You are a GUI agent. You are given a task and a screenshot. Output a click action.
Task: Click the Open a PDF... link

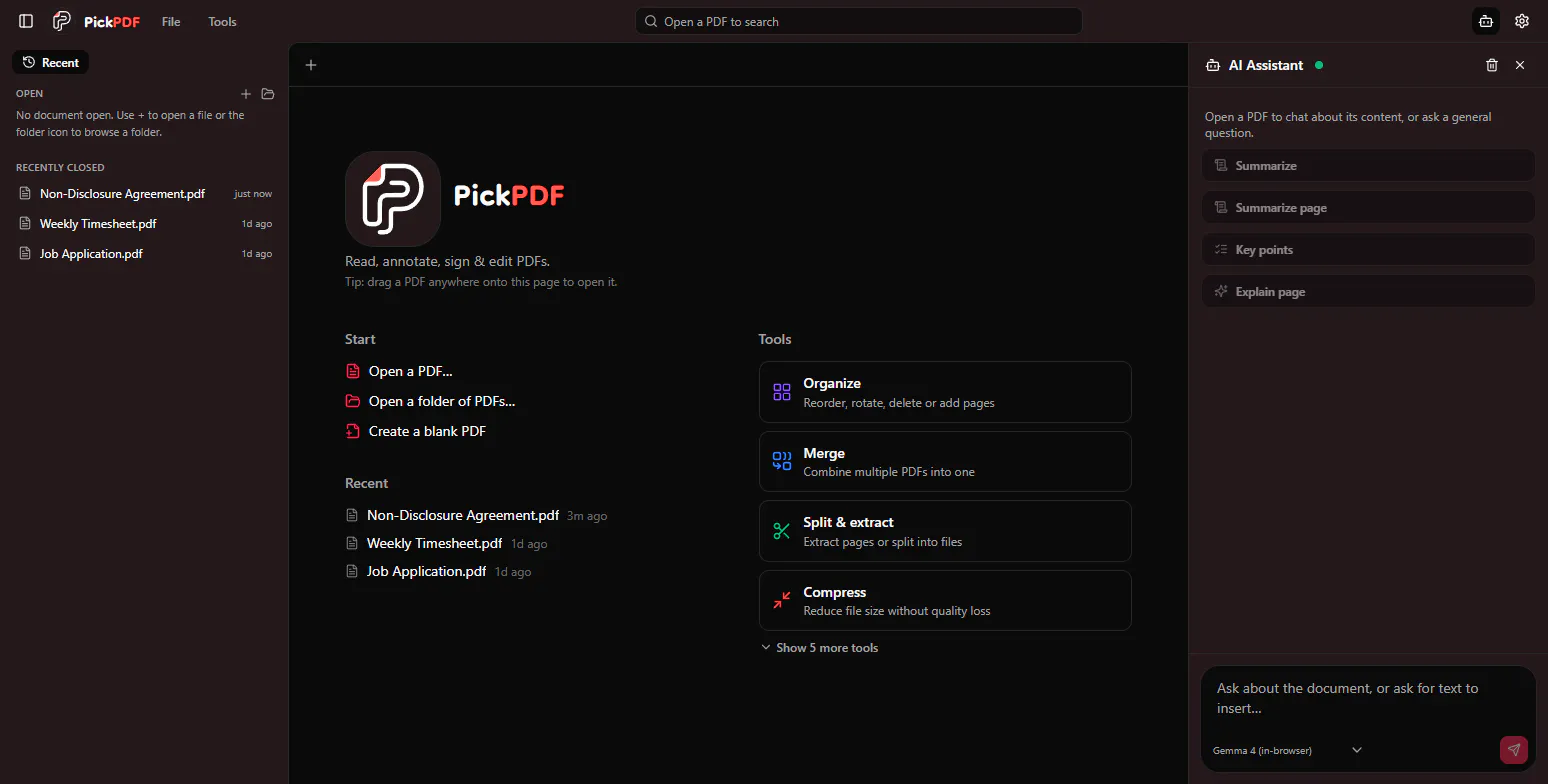[x=411, y=371]
